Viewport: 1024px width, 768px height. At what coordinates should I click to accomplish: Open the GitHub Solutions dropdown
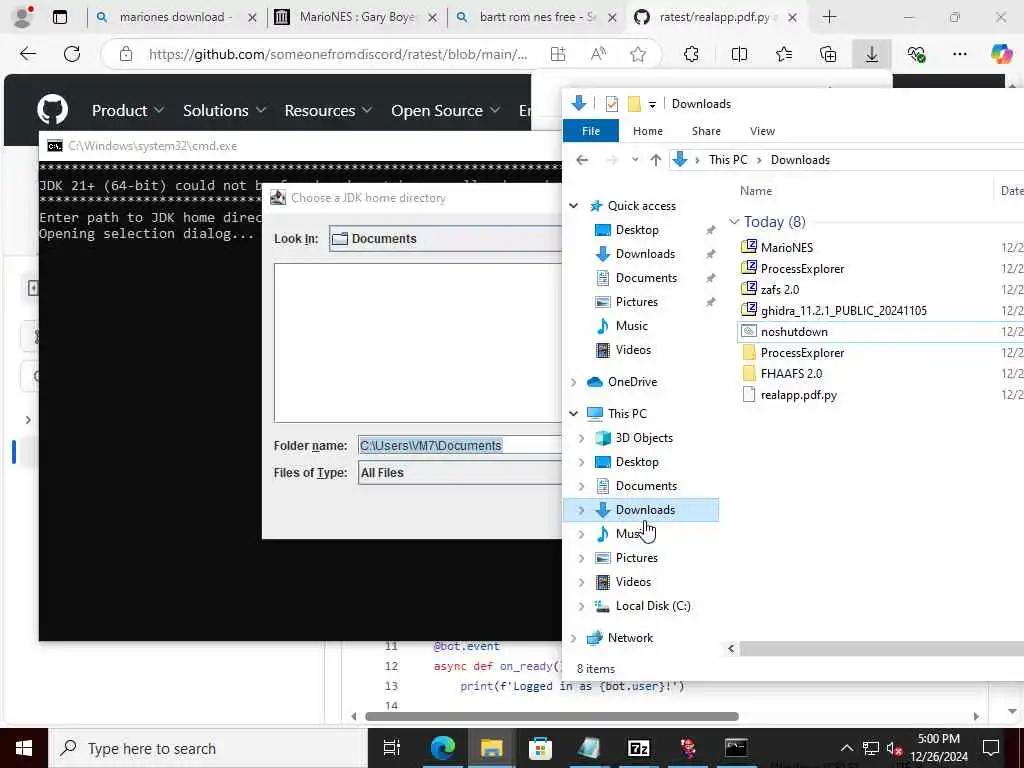point(224,110)
